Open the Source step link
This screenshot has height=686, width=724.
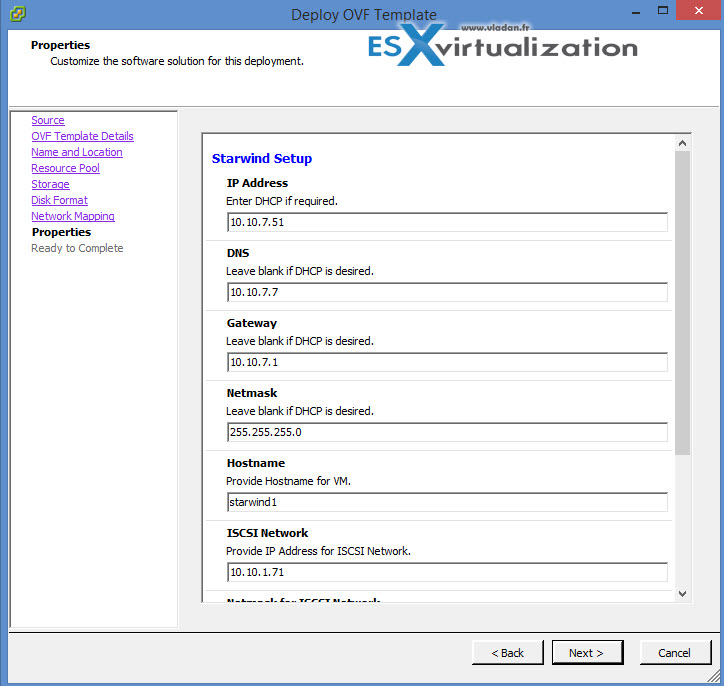(x=48, y=120)
